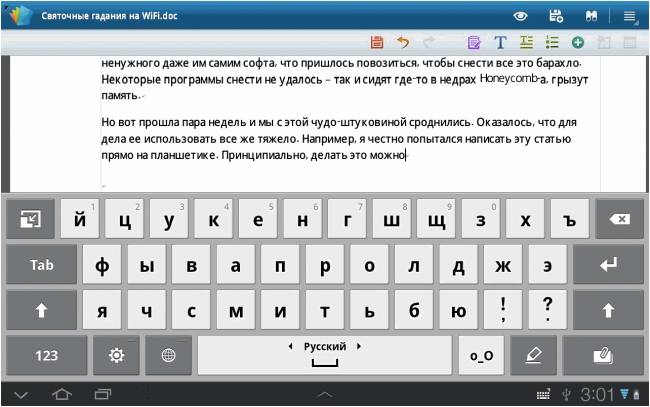Image resolution: width=650 pixels, height=407 pixels.
Task: Tap the Tab key
Action: pyautogui.click(x=41, y=264)
